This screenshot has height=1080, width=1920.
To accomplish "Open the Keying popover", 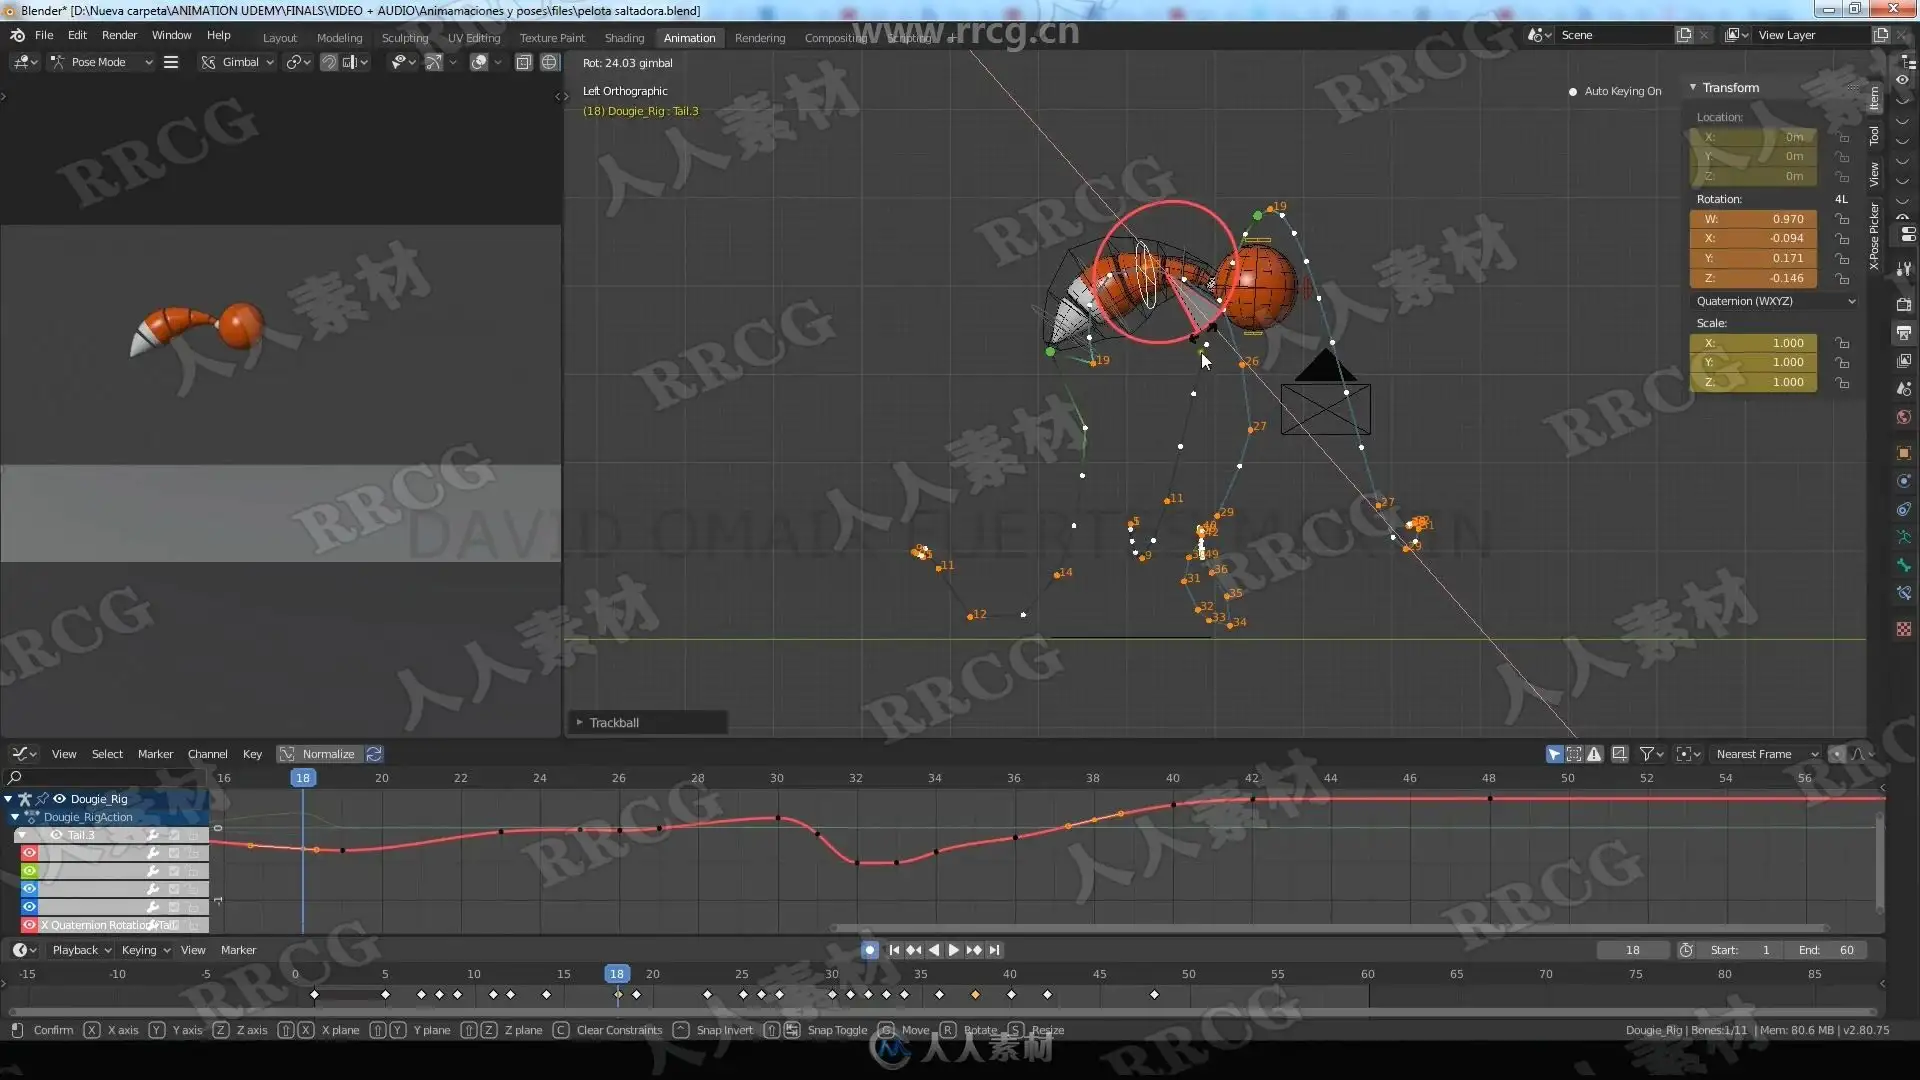I will coord(145,950).
